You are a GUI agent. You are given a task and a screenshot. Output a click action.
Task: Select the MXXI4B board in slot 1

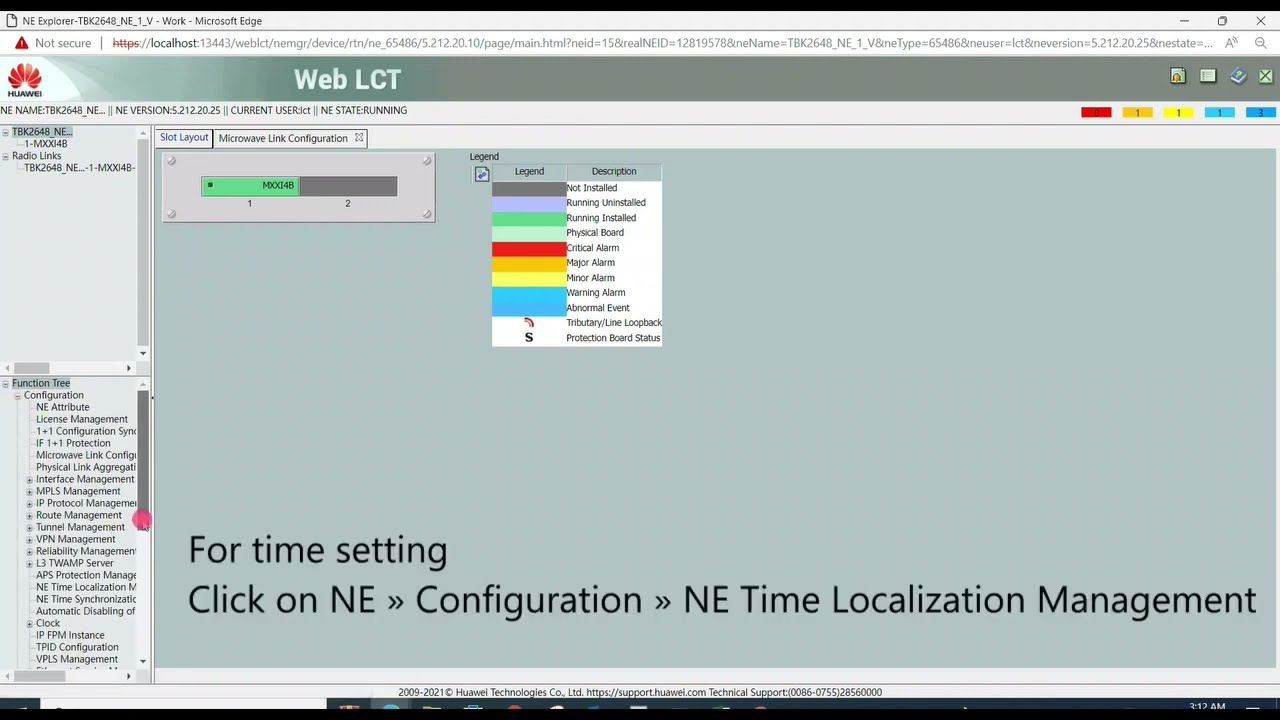pos(250,186)
